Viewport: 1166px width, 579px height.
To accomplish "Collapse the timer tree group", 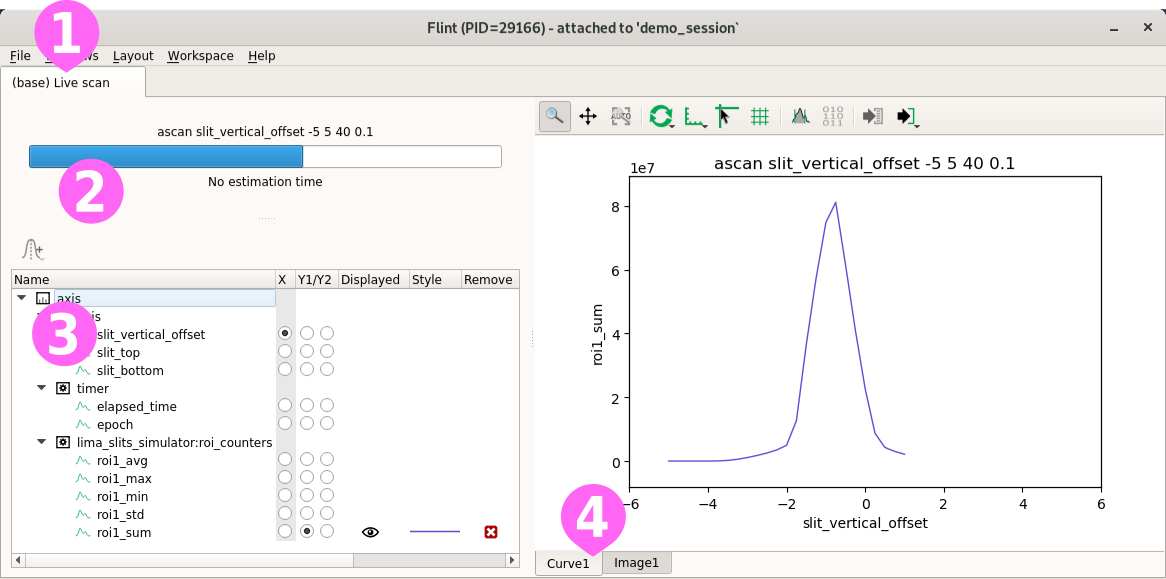I will [x=42, y=388].
